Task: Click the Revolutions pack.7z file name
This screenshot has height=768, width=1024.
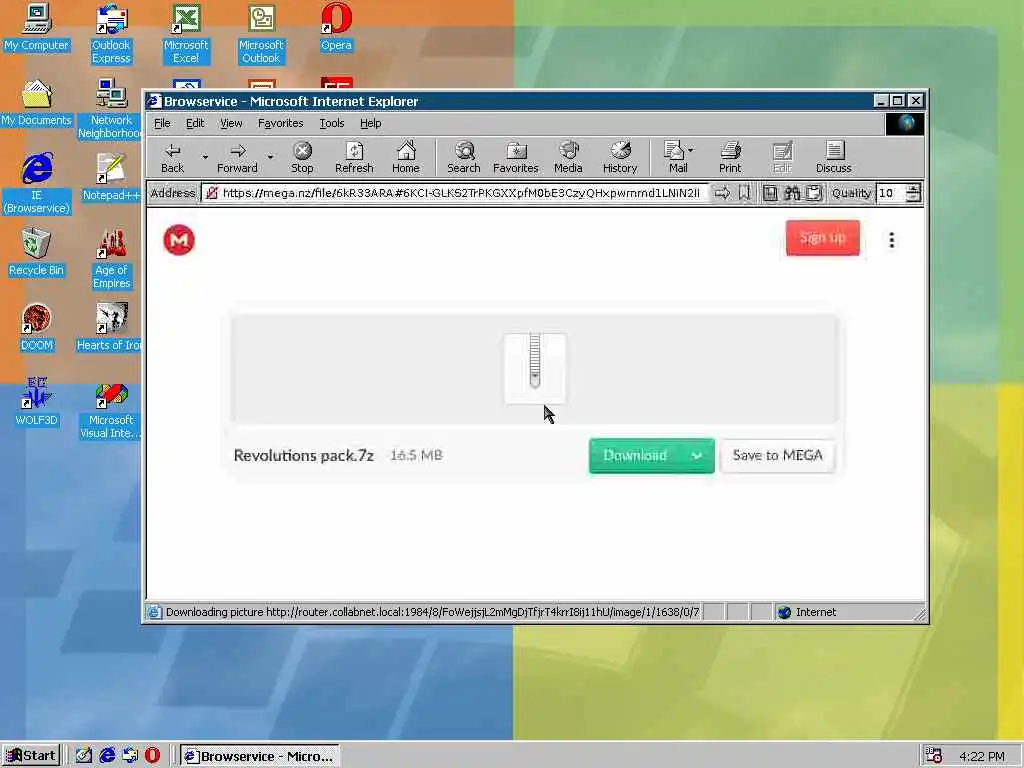Action: [304, 455]
